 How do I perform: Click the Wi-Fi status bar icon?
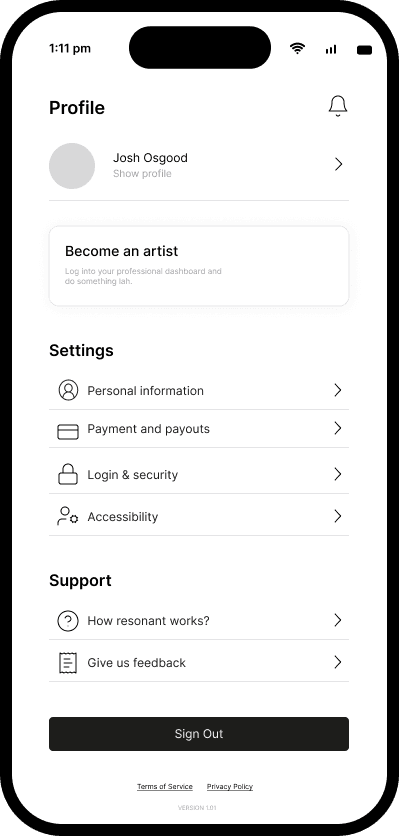tap(298, 49)
